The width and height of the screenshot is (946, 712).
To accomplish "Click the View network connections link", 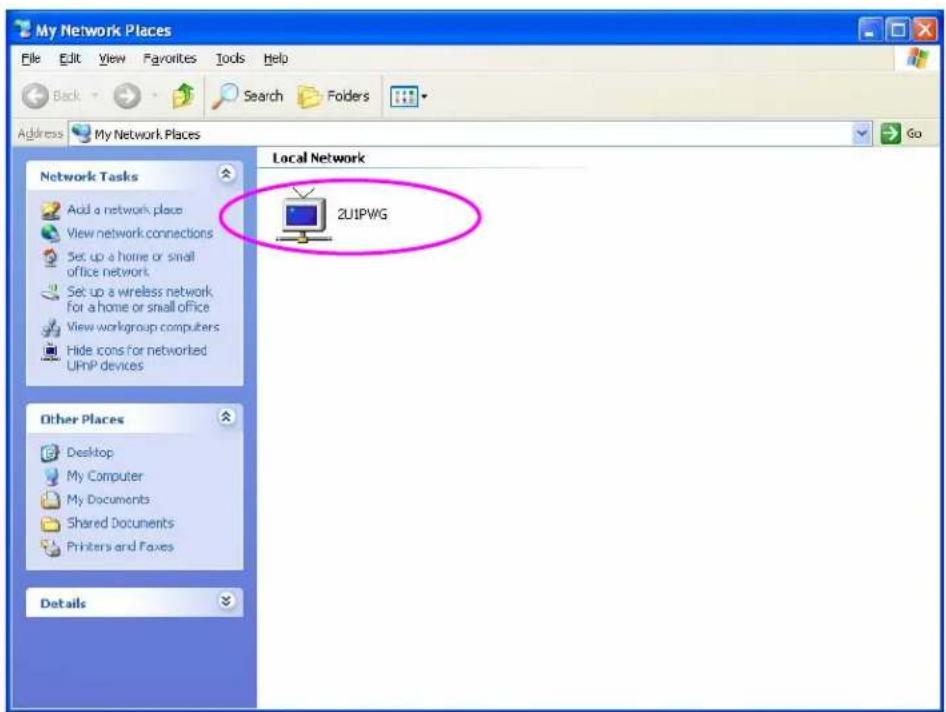I will [140, 234].
